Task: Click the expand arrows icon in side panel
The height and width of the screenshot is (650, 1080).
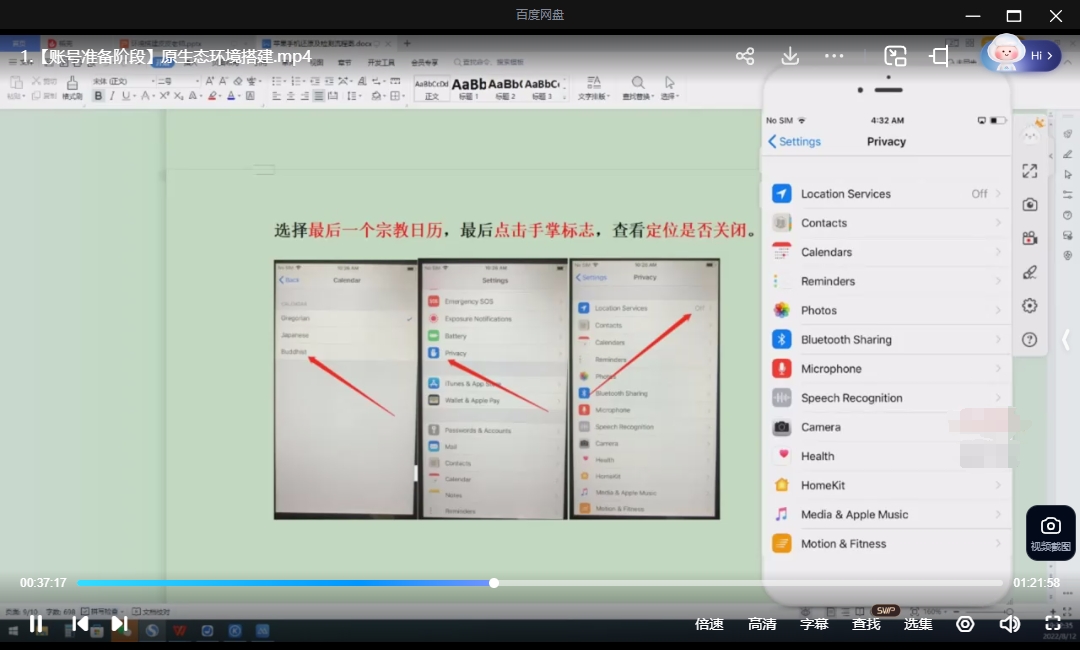Action: point(1030,171)
